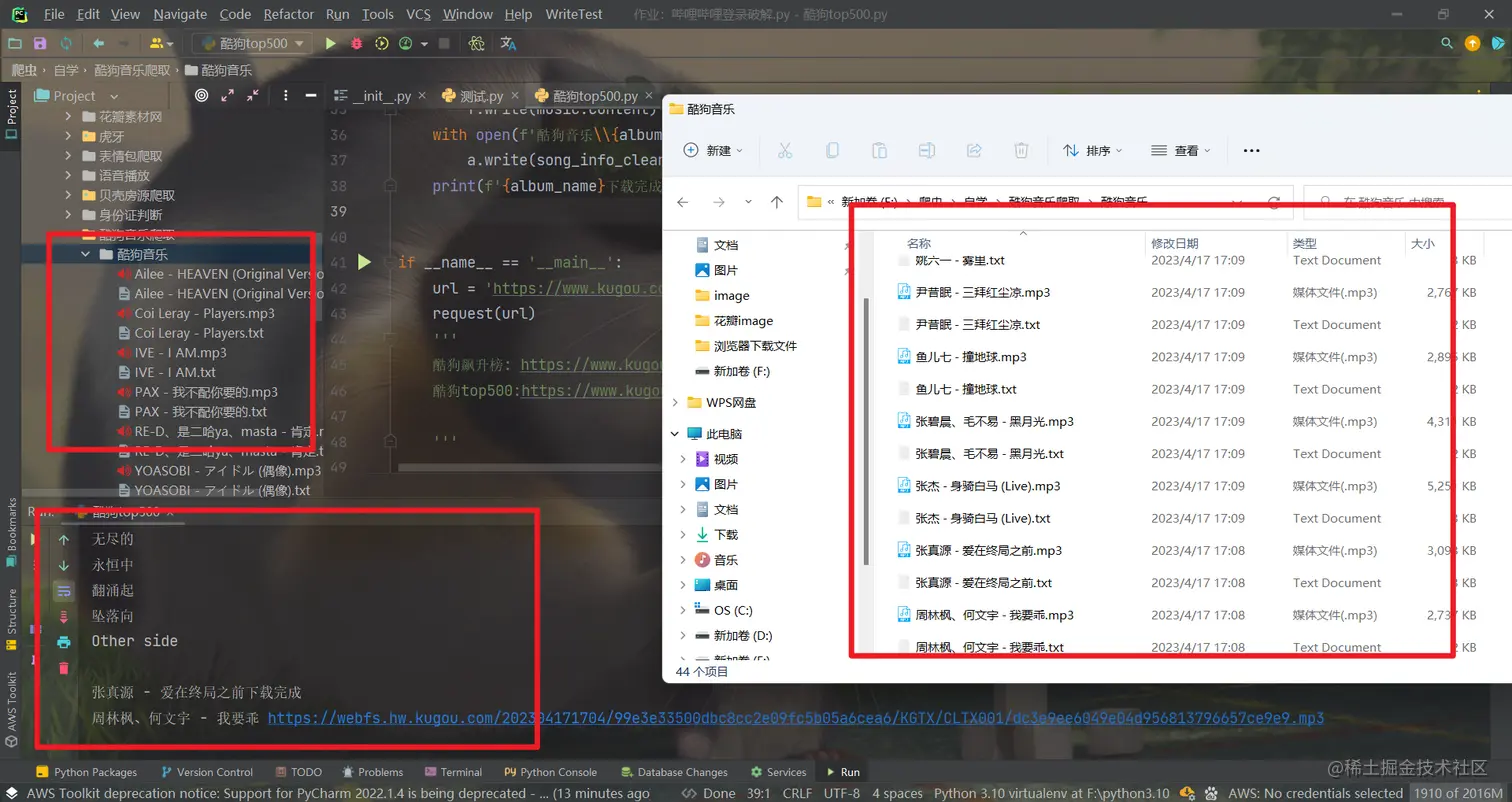The width and height of the screenshot is (1512, 802).
Task: Select Coi Leray - Players.mp3 in project tree
Action: [196, 313]
